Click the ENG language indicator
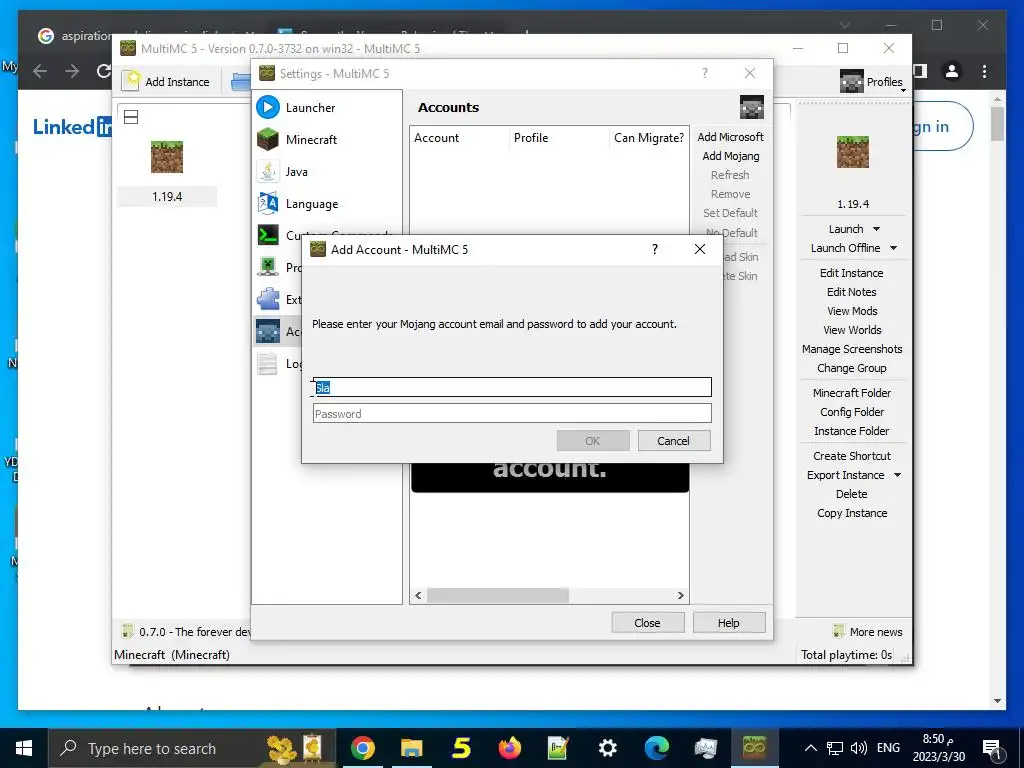Screen dimensions: 1024x768 coord(888,748)
